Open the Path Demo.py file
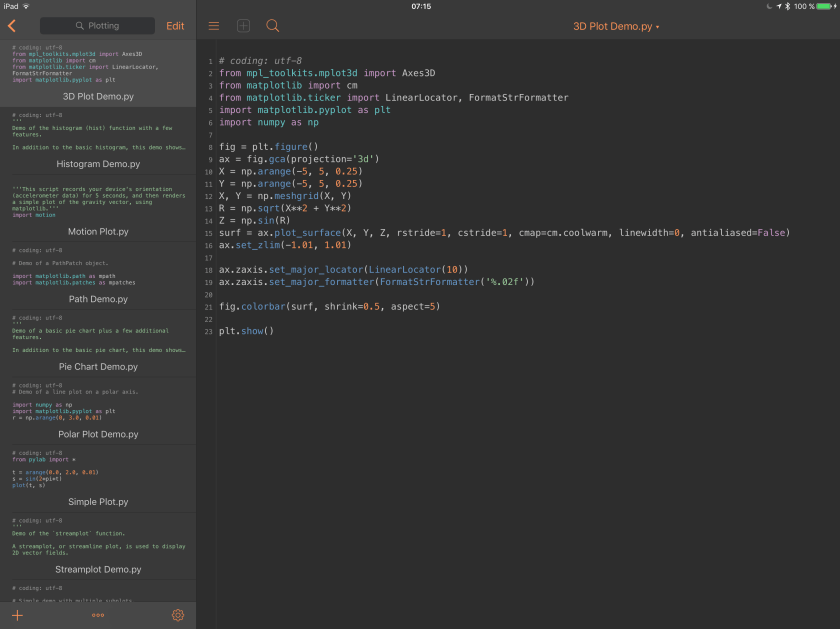The width and height of the screenshot is (840, 629). [98, 299]
